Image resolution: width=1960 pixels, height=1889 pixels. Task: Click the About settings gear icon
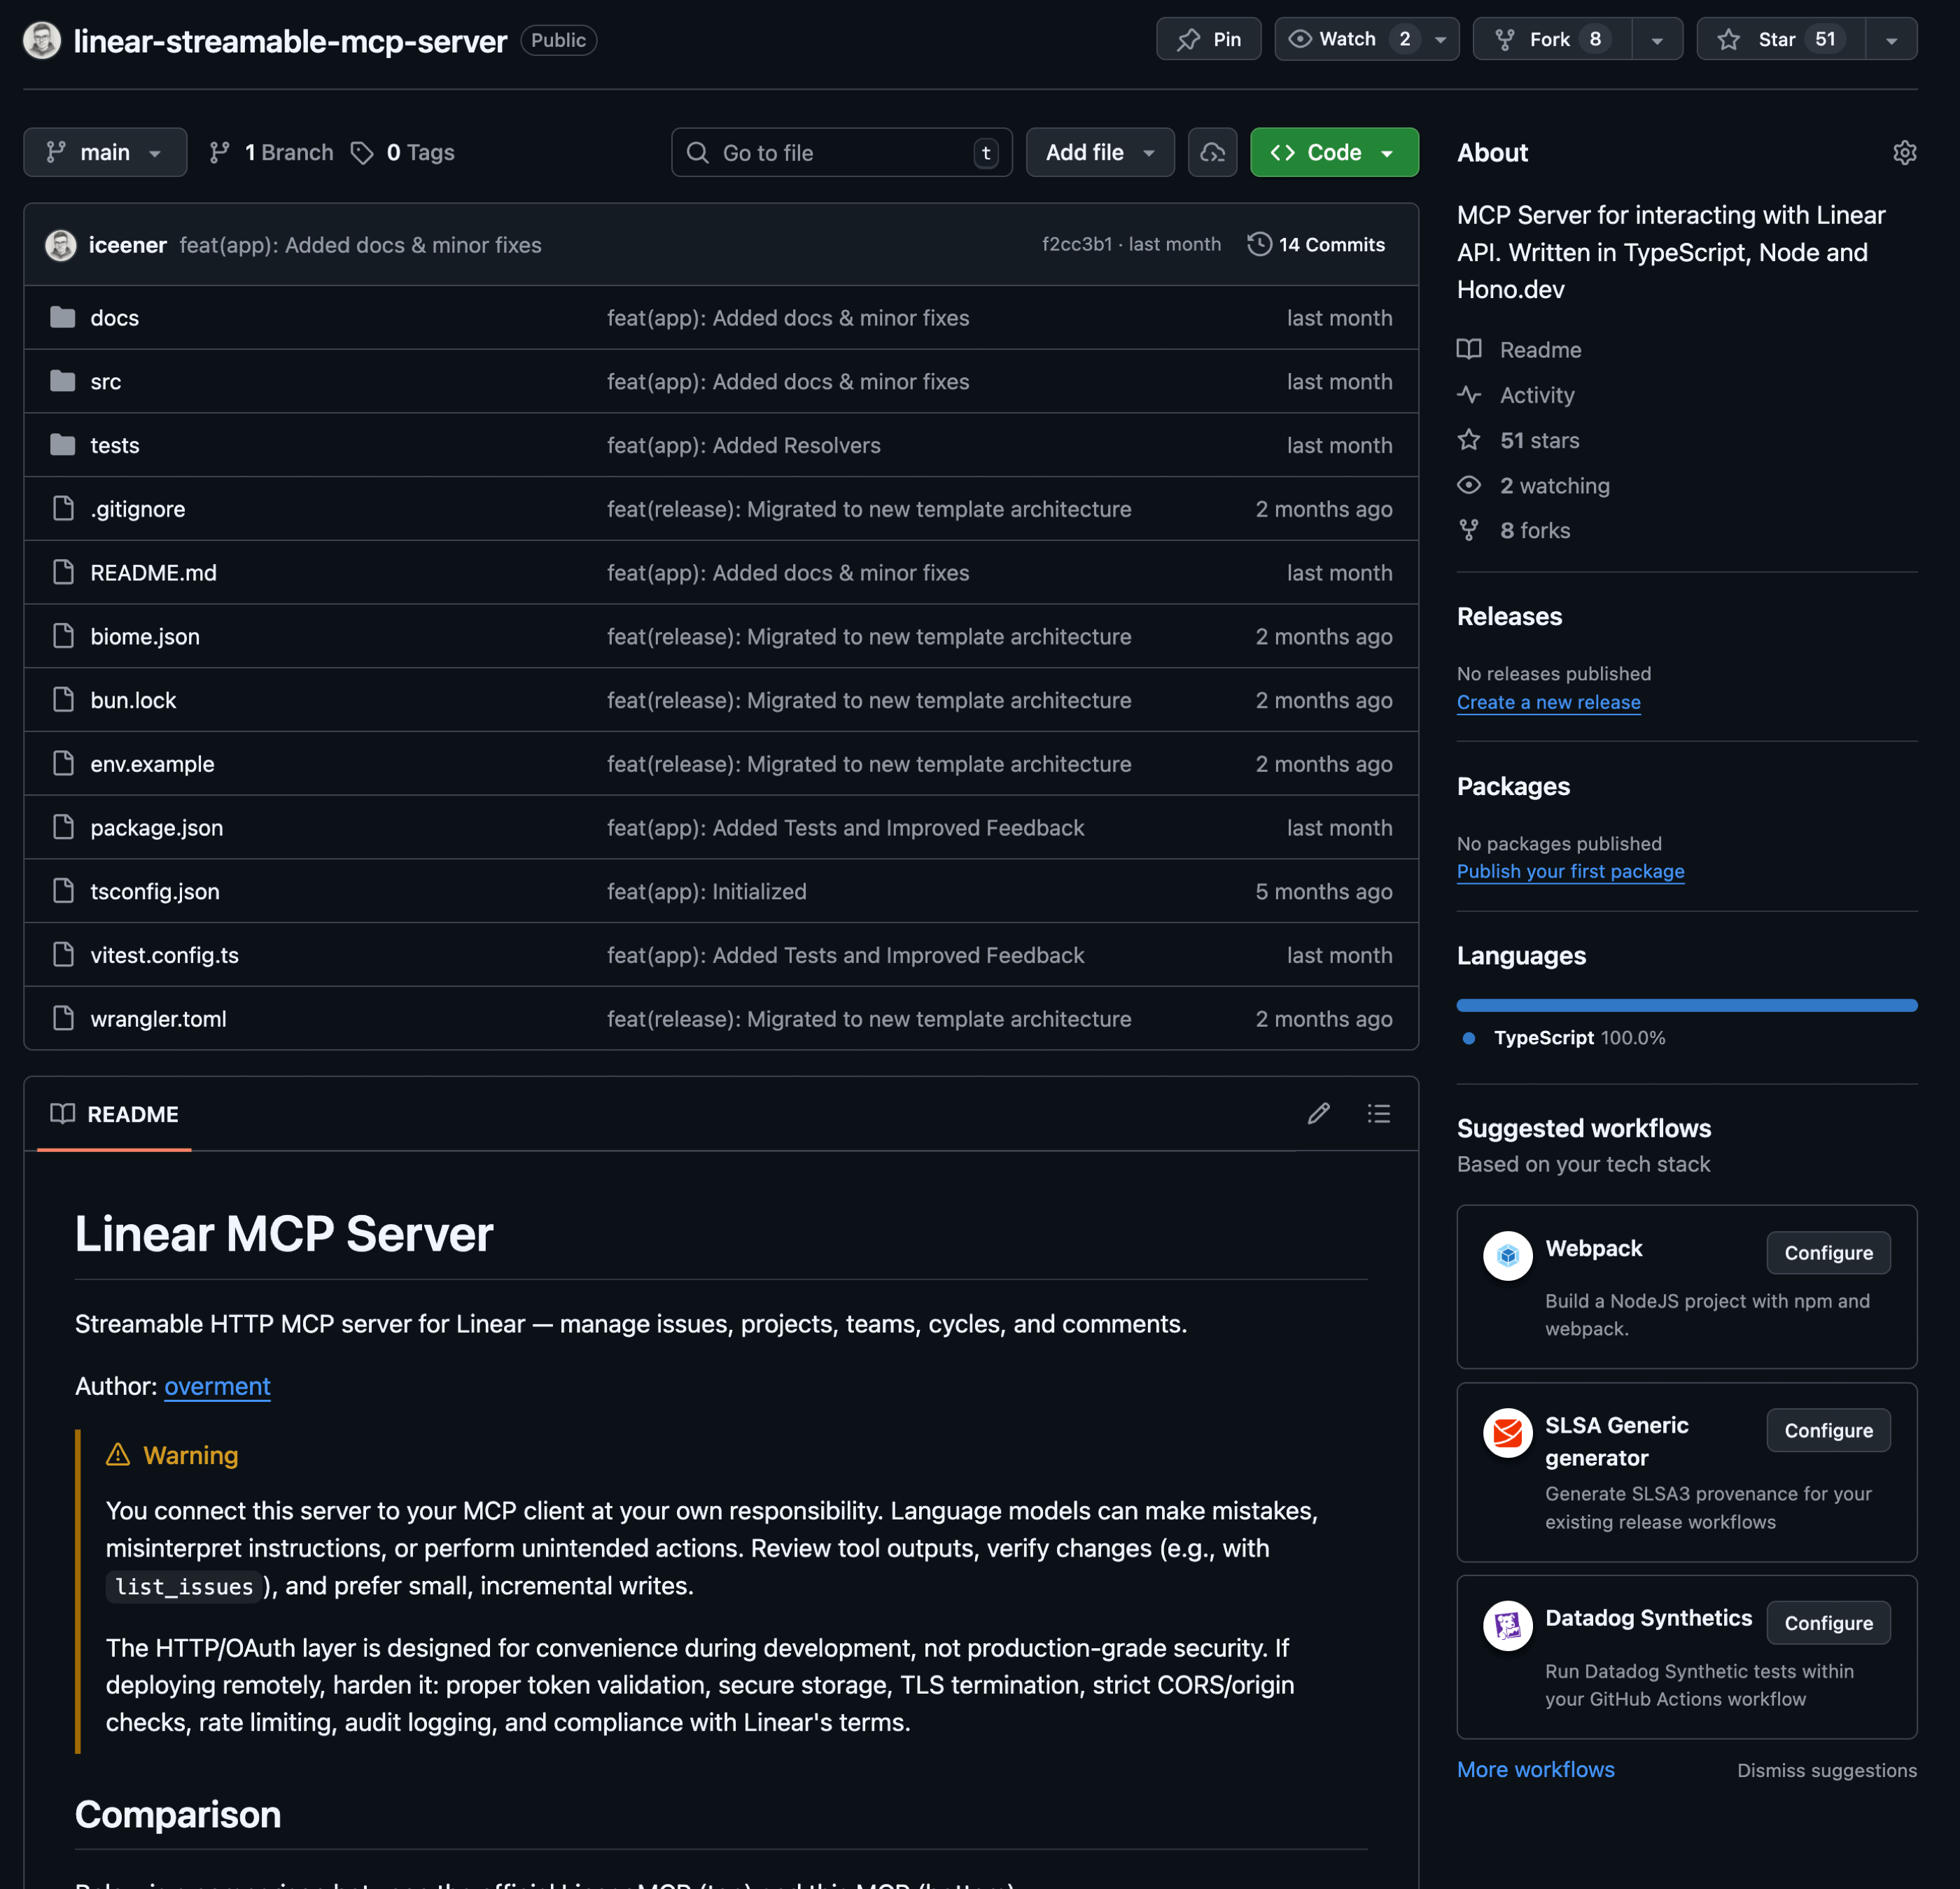coord(1904,153)
